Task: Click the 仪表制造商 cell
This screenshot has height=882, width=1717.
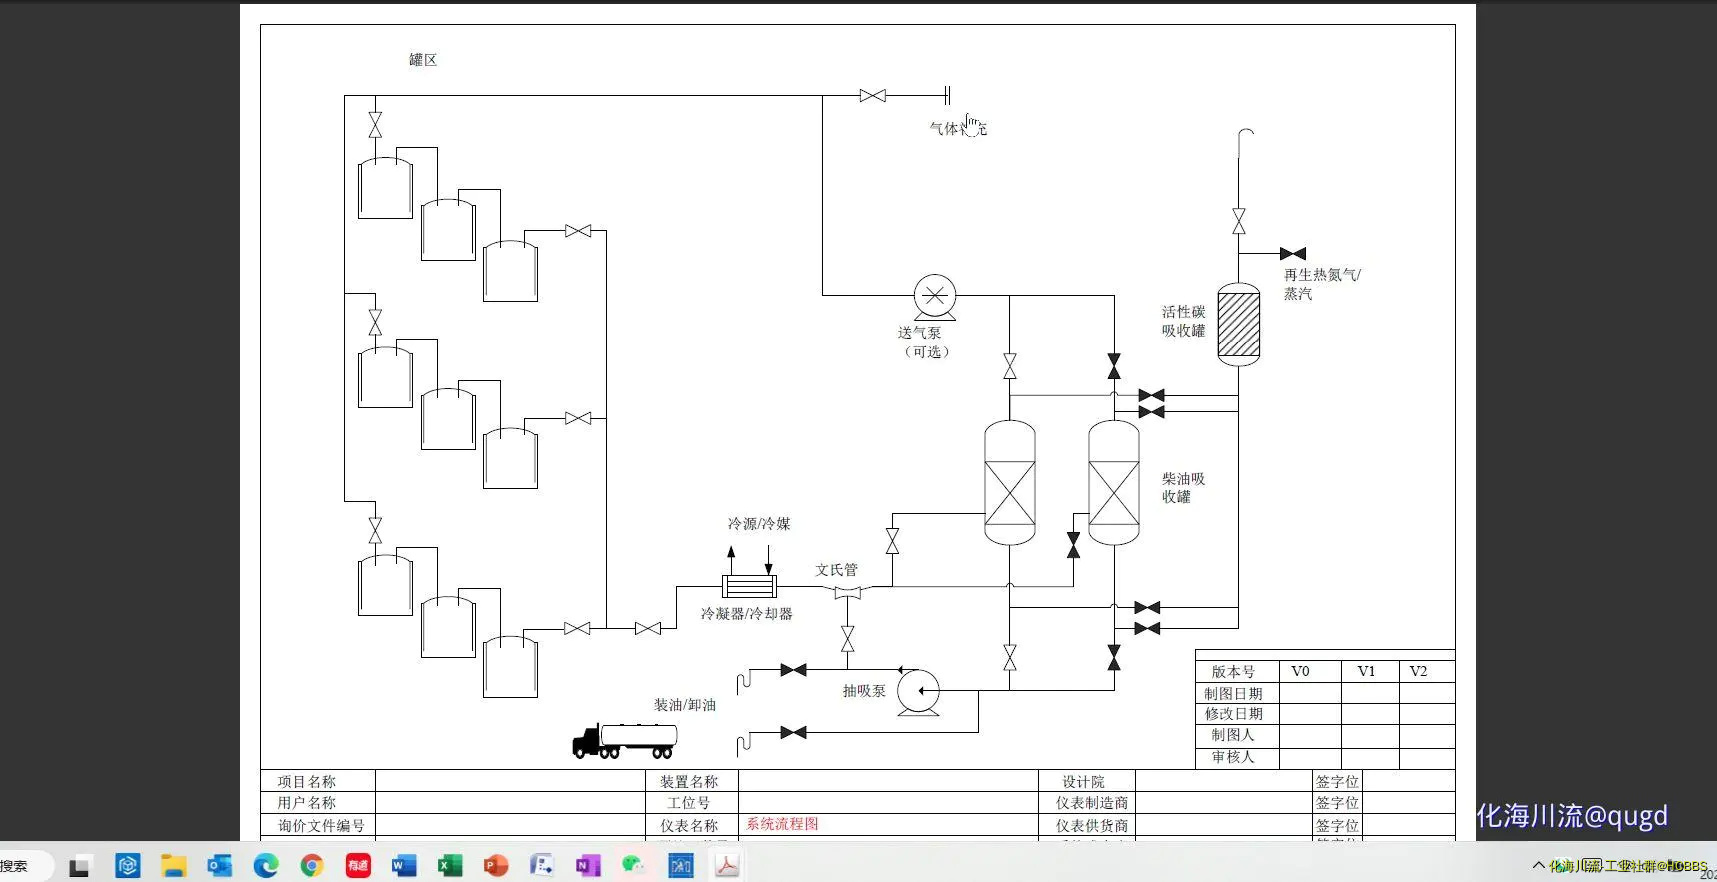Action: click(1087, 803)
